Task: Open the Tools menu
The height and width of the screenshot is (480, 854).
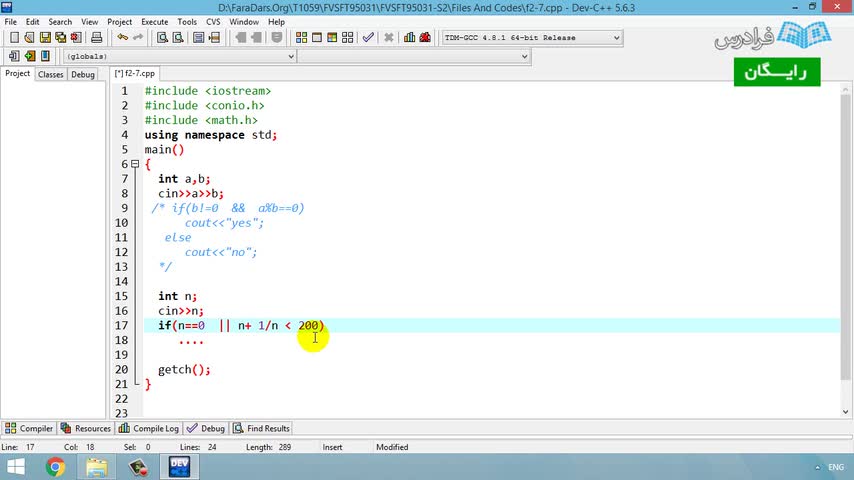Action: tap(187, 22)
